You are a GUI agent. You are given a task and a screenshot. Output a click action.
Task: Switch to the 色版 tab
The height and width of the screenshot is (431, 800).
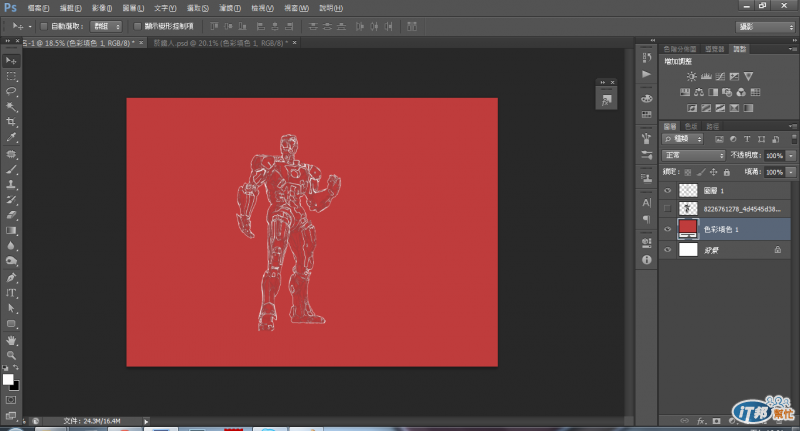click(x=692, y=126)
